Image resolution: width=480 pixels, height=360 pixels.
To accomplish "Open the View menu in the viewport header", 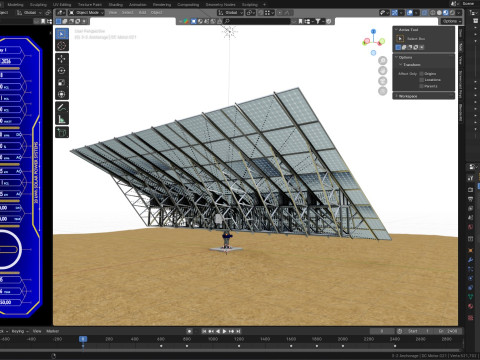I will click(x=113, y=13).
